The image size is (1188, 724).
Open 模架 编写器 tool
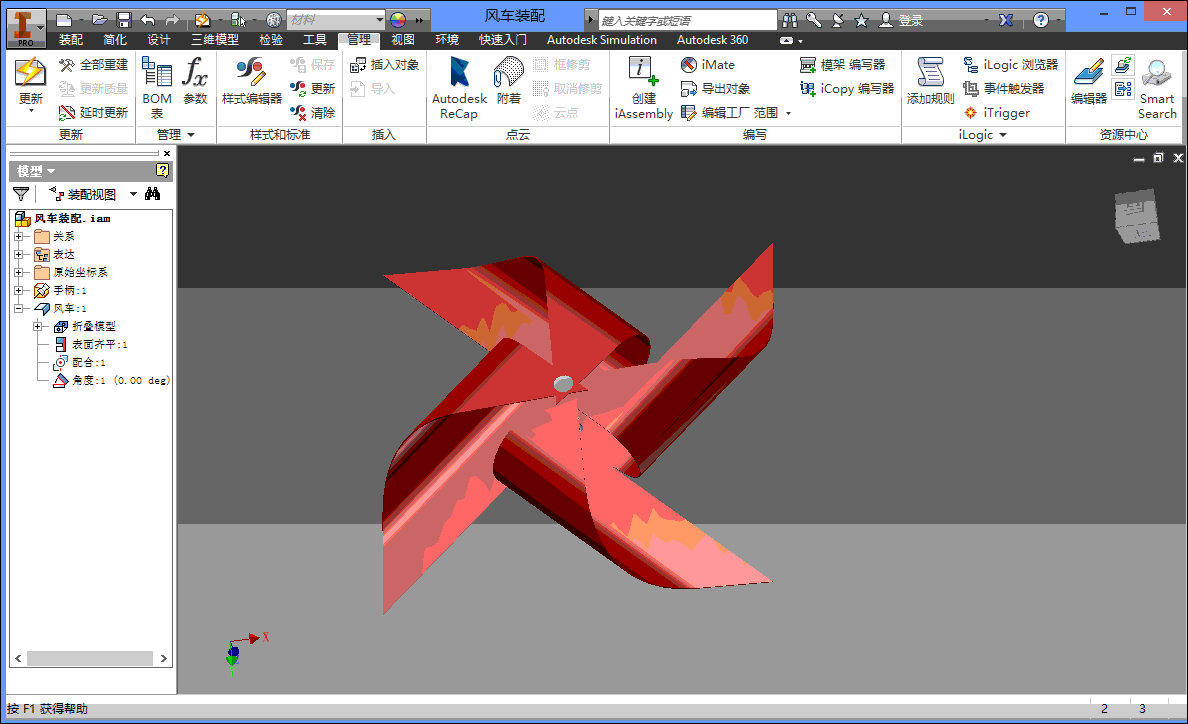[x=843, y=65]
